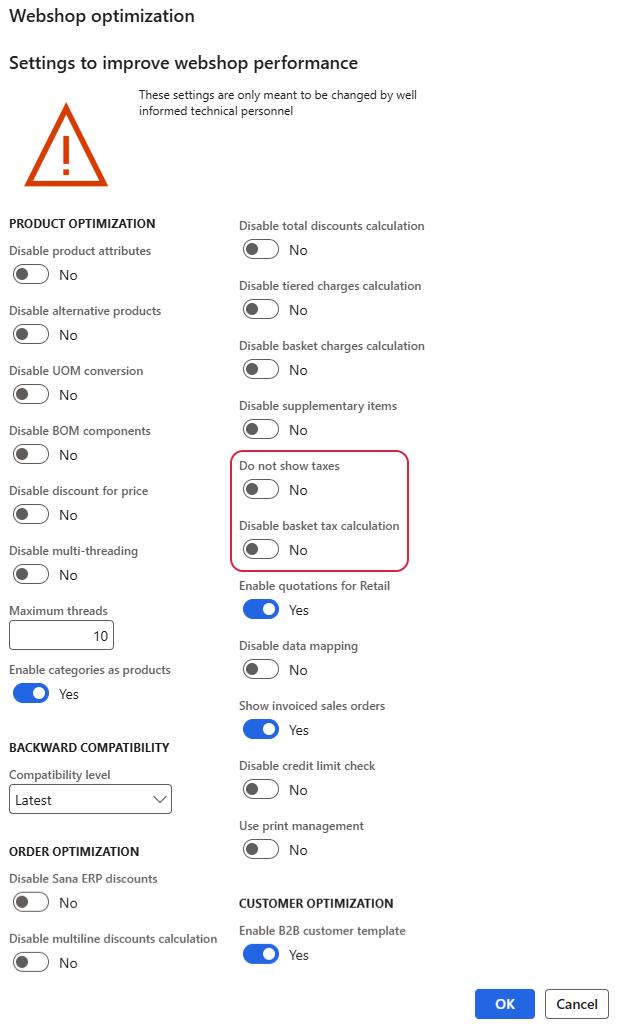Turn off Enable quotations for Retail
Screen dimensions: 617x1024
tap(261, 609)
